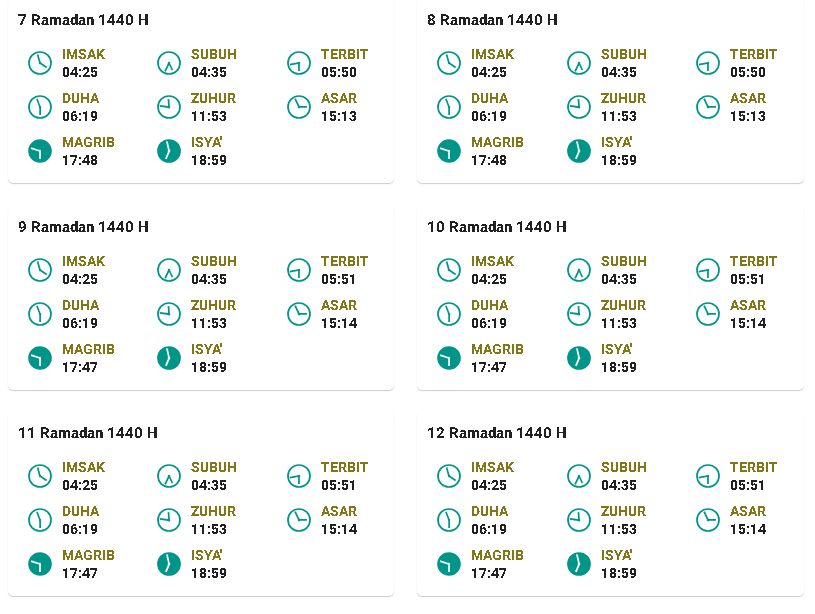
Task: Click the ZUHUR label in 12 Ramadan card
Action: [x=623, y=511]
